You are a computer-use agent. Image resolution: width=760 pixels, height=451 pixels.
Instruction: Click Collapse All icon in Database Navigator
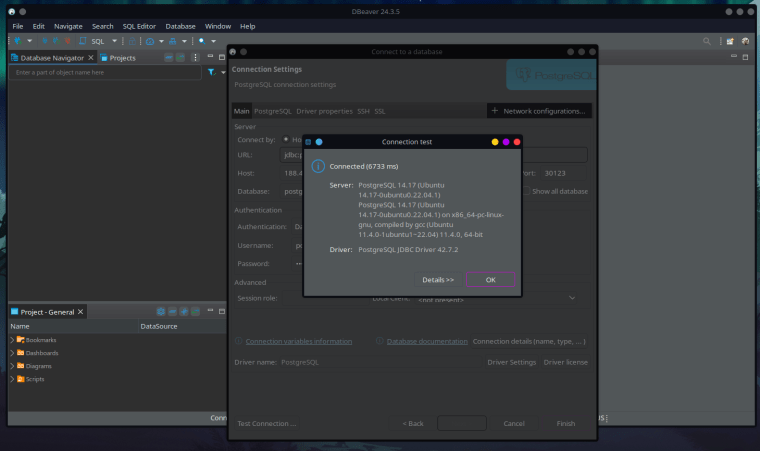[x=169, y=58]
